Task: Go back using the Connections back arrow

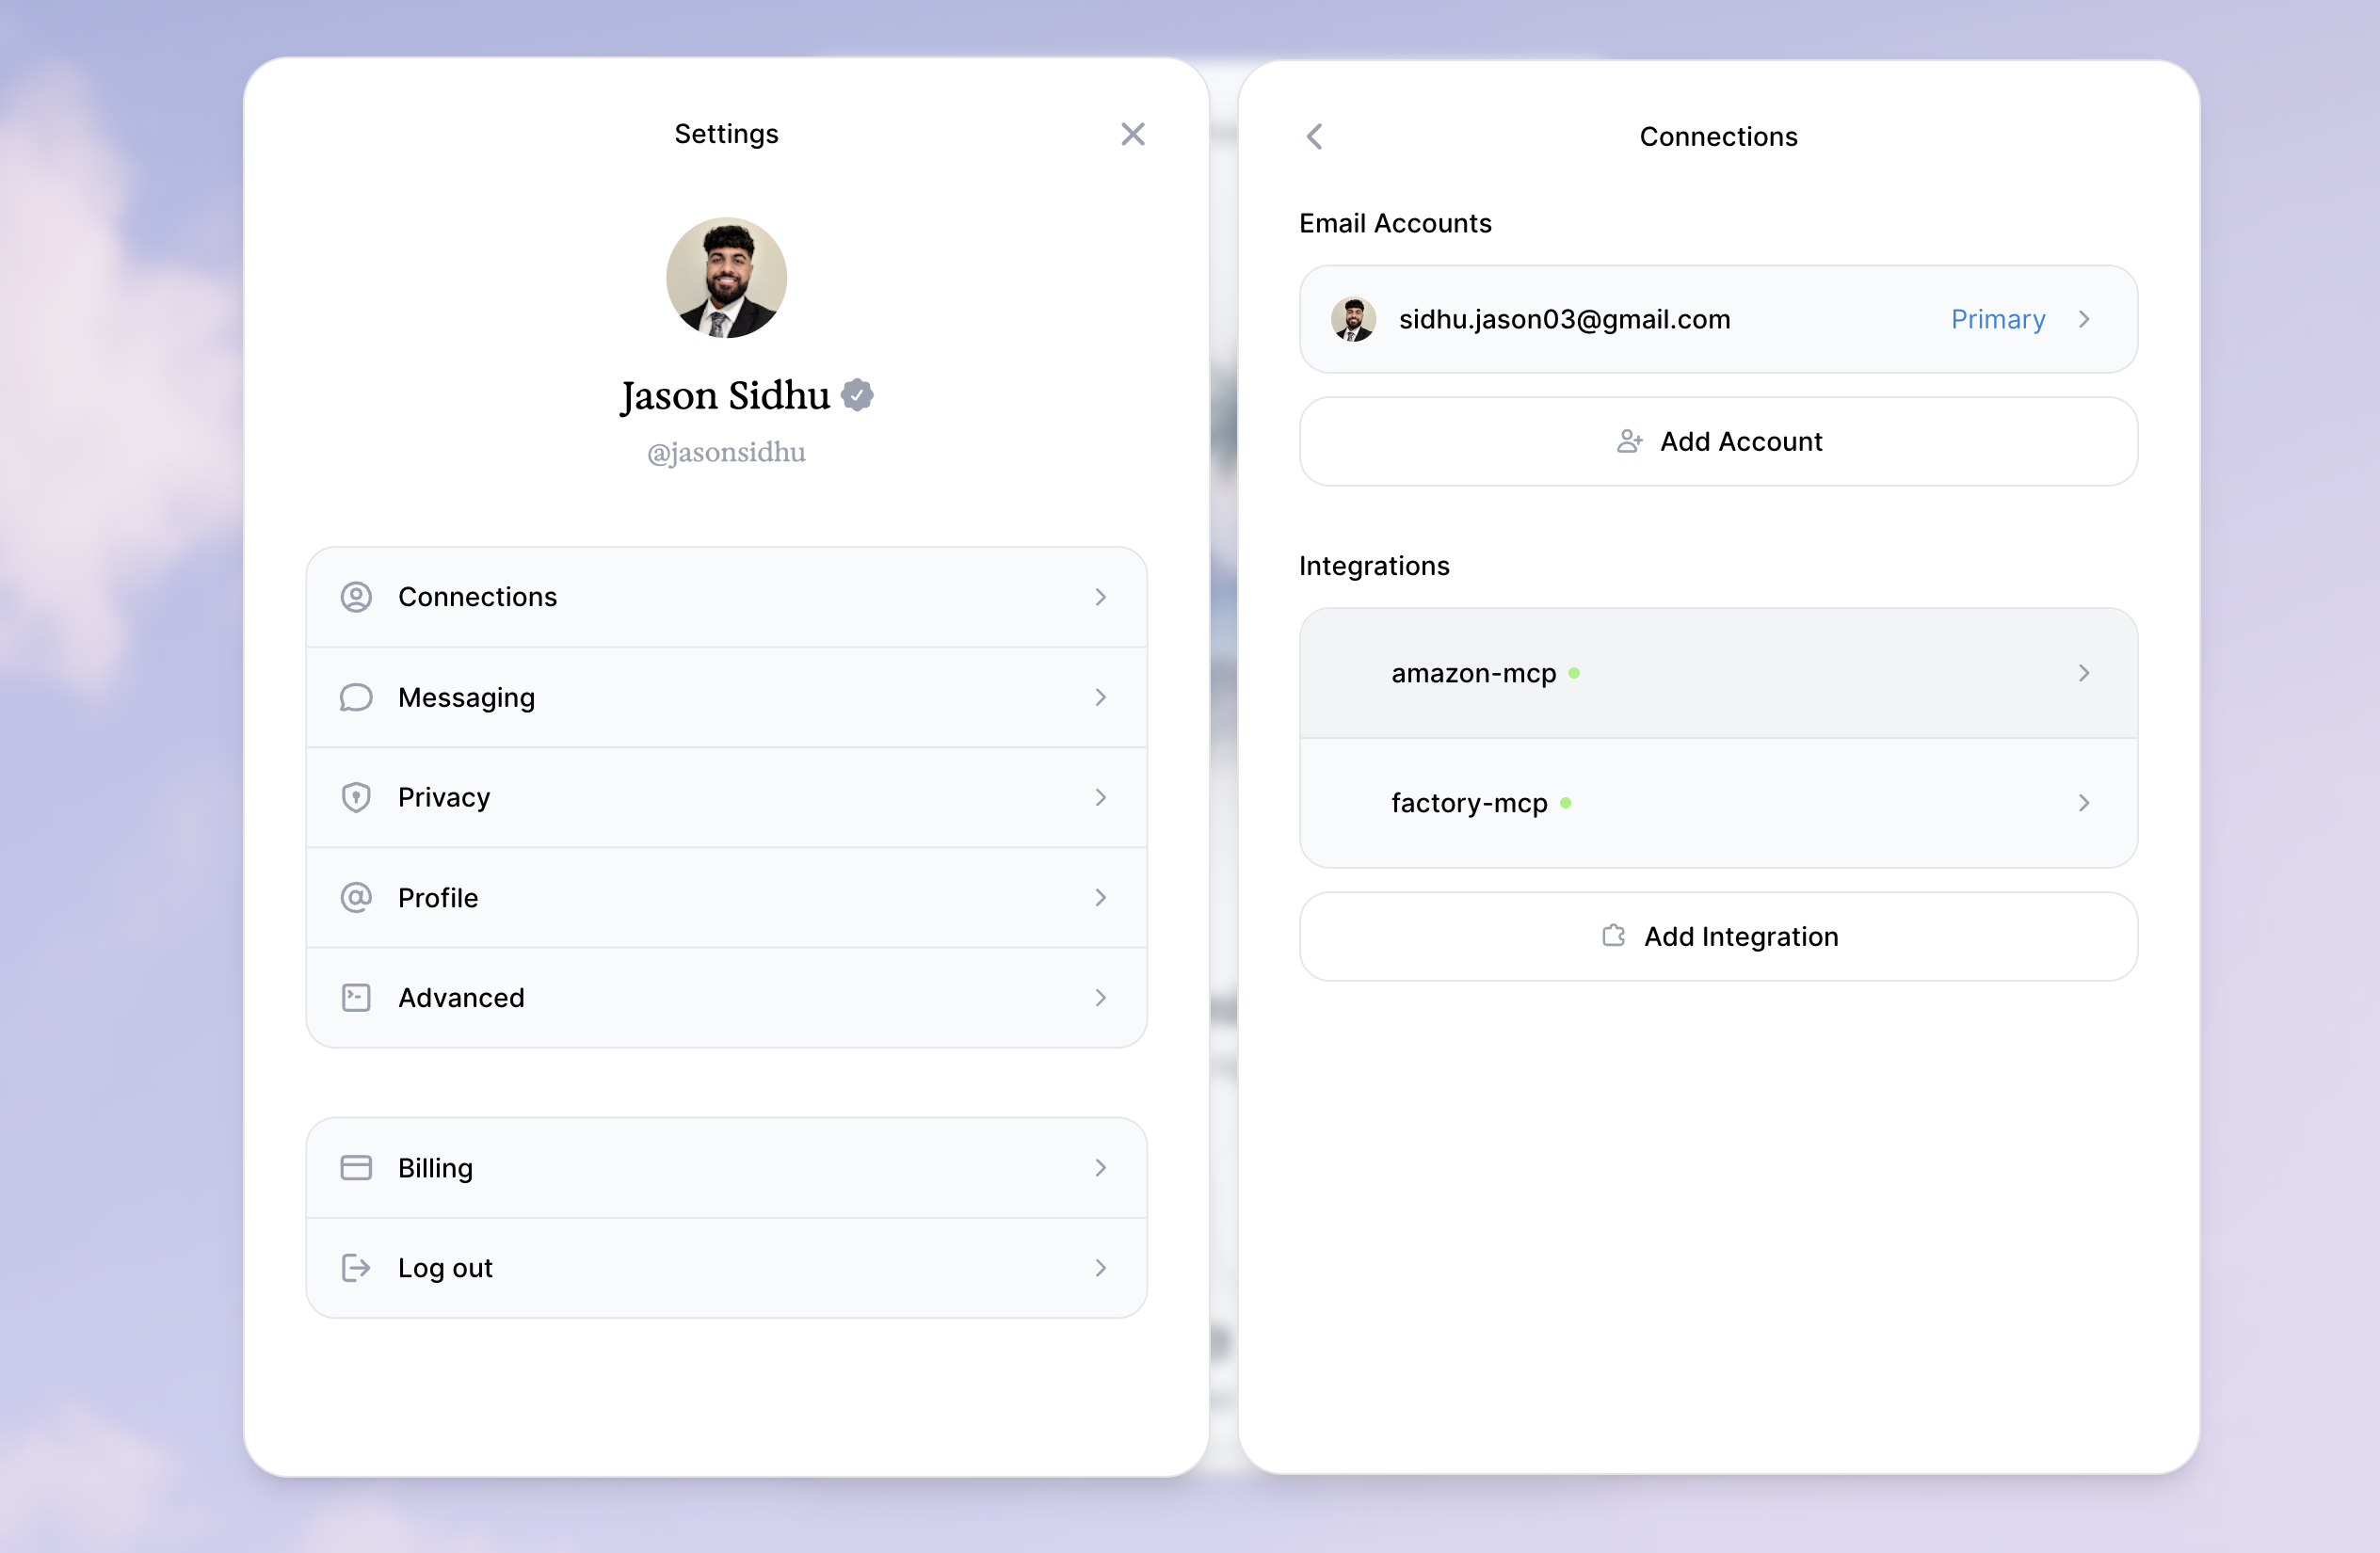Action: (x=1315, y=137)
